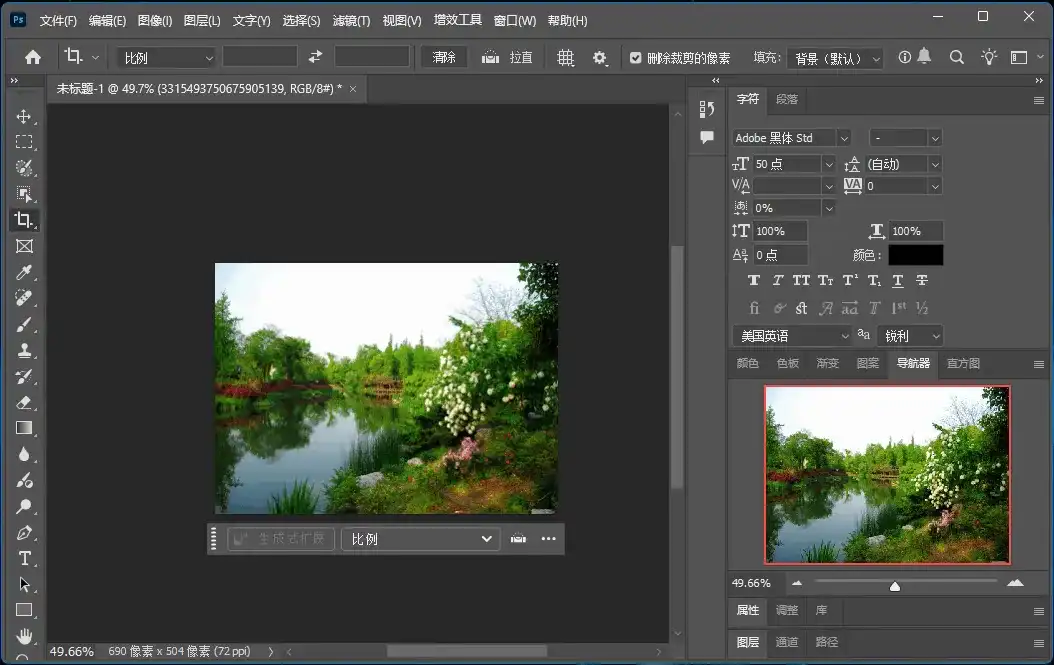Select the Move tool in the toolbar

coord(24,115)
